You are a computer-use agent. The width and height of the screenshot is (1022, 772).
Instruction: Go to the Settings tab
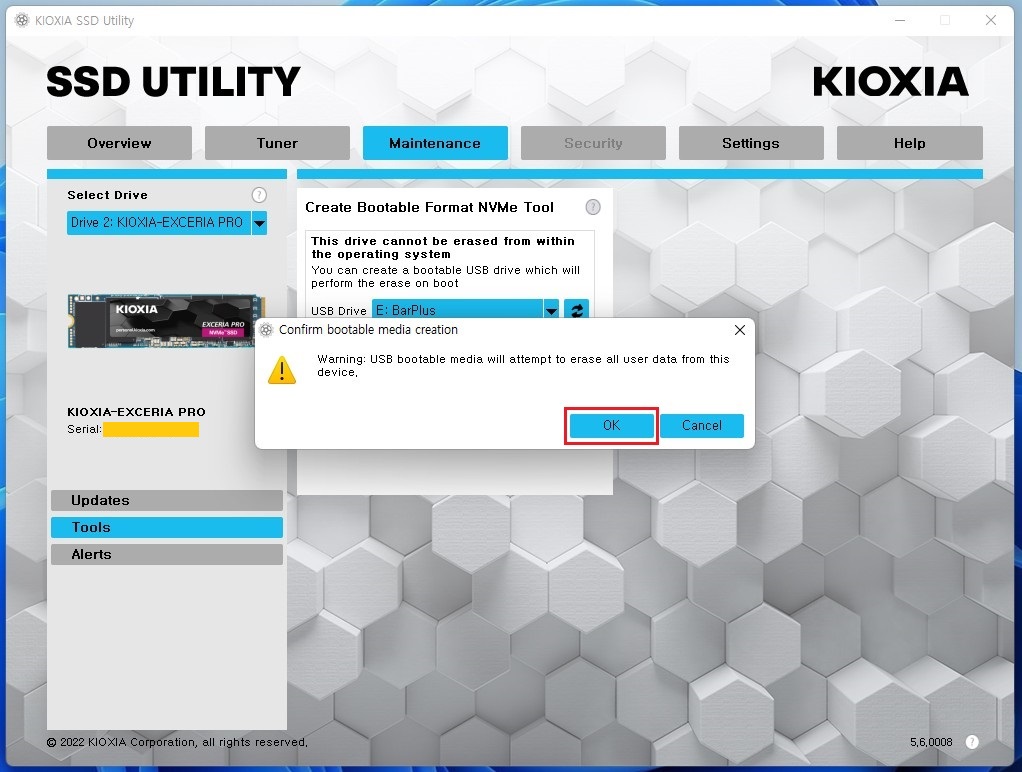[751, 143]
